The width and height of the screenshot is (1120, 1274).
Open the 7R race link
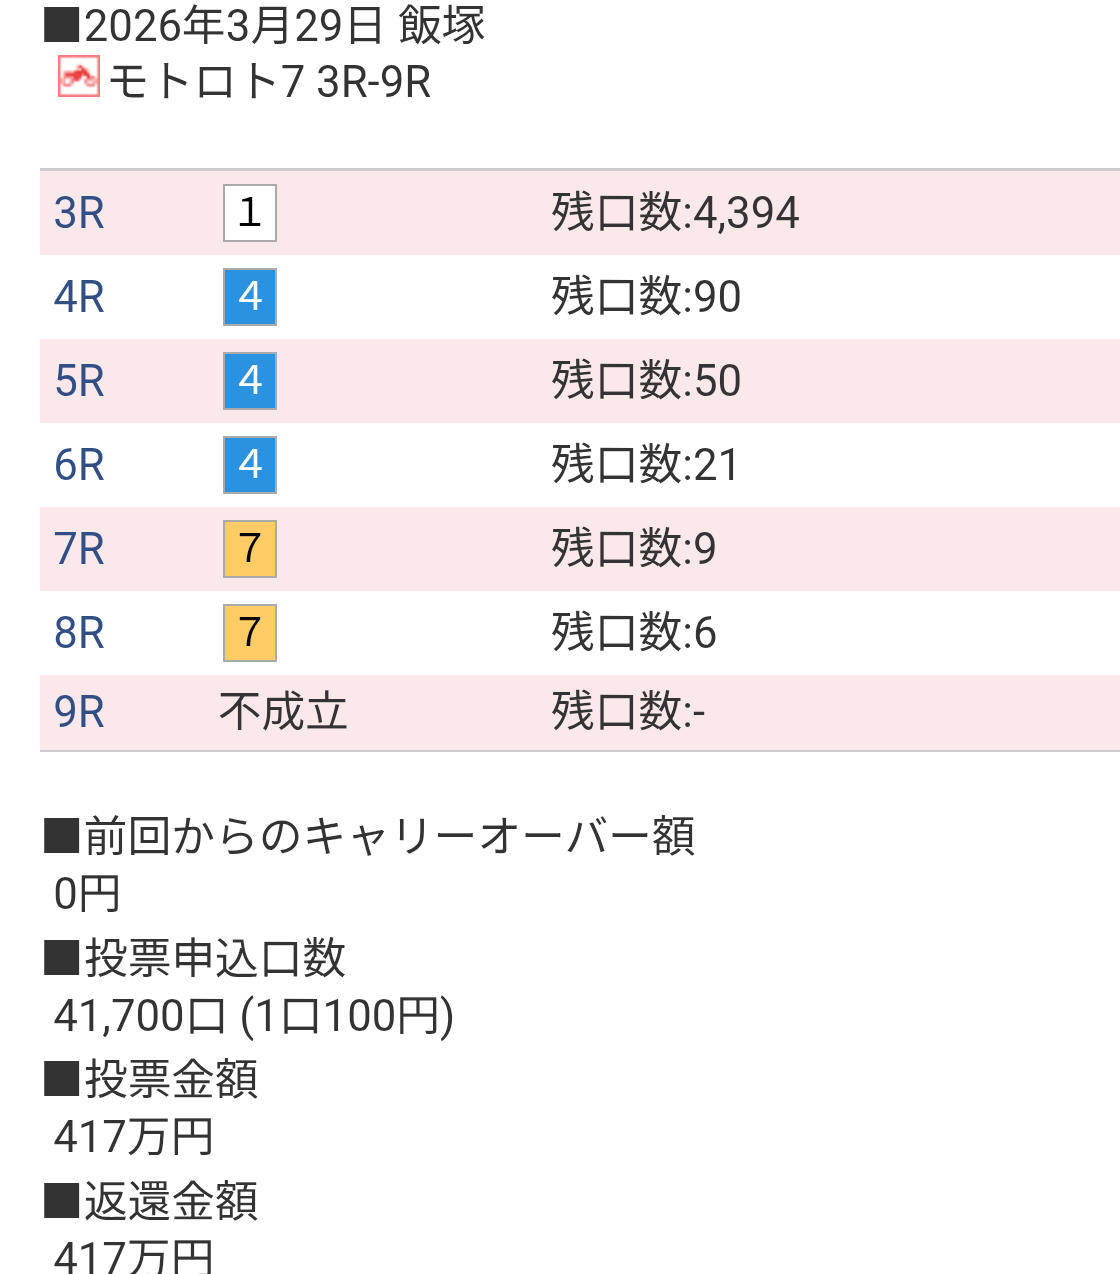click(x=79, y=549)
